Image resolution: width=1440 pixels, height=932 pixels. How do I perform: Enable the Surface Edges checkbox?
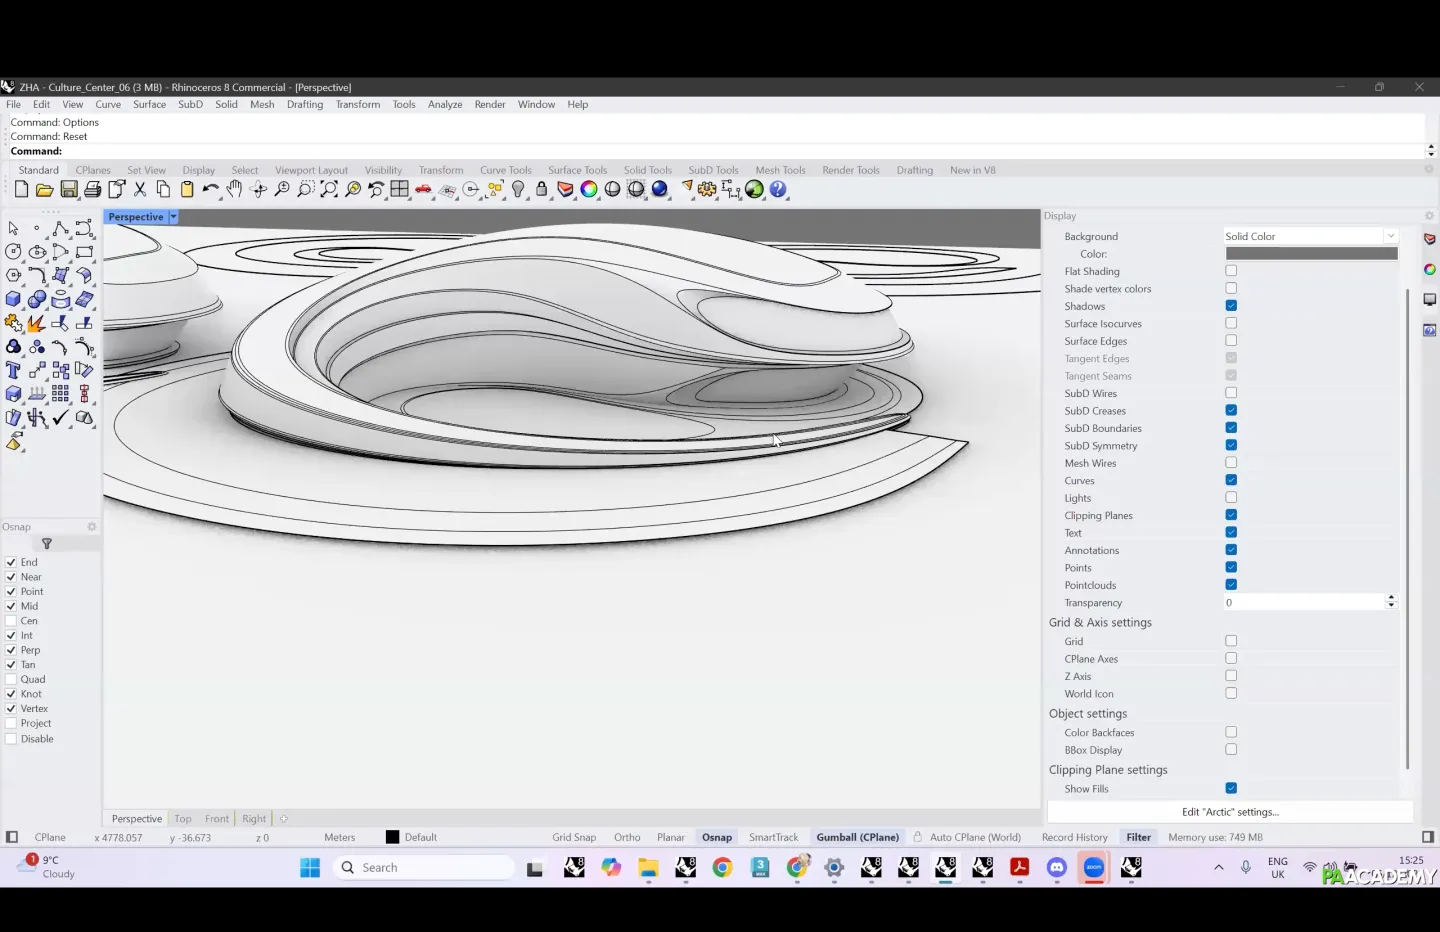tap(1231, 341)
